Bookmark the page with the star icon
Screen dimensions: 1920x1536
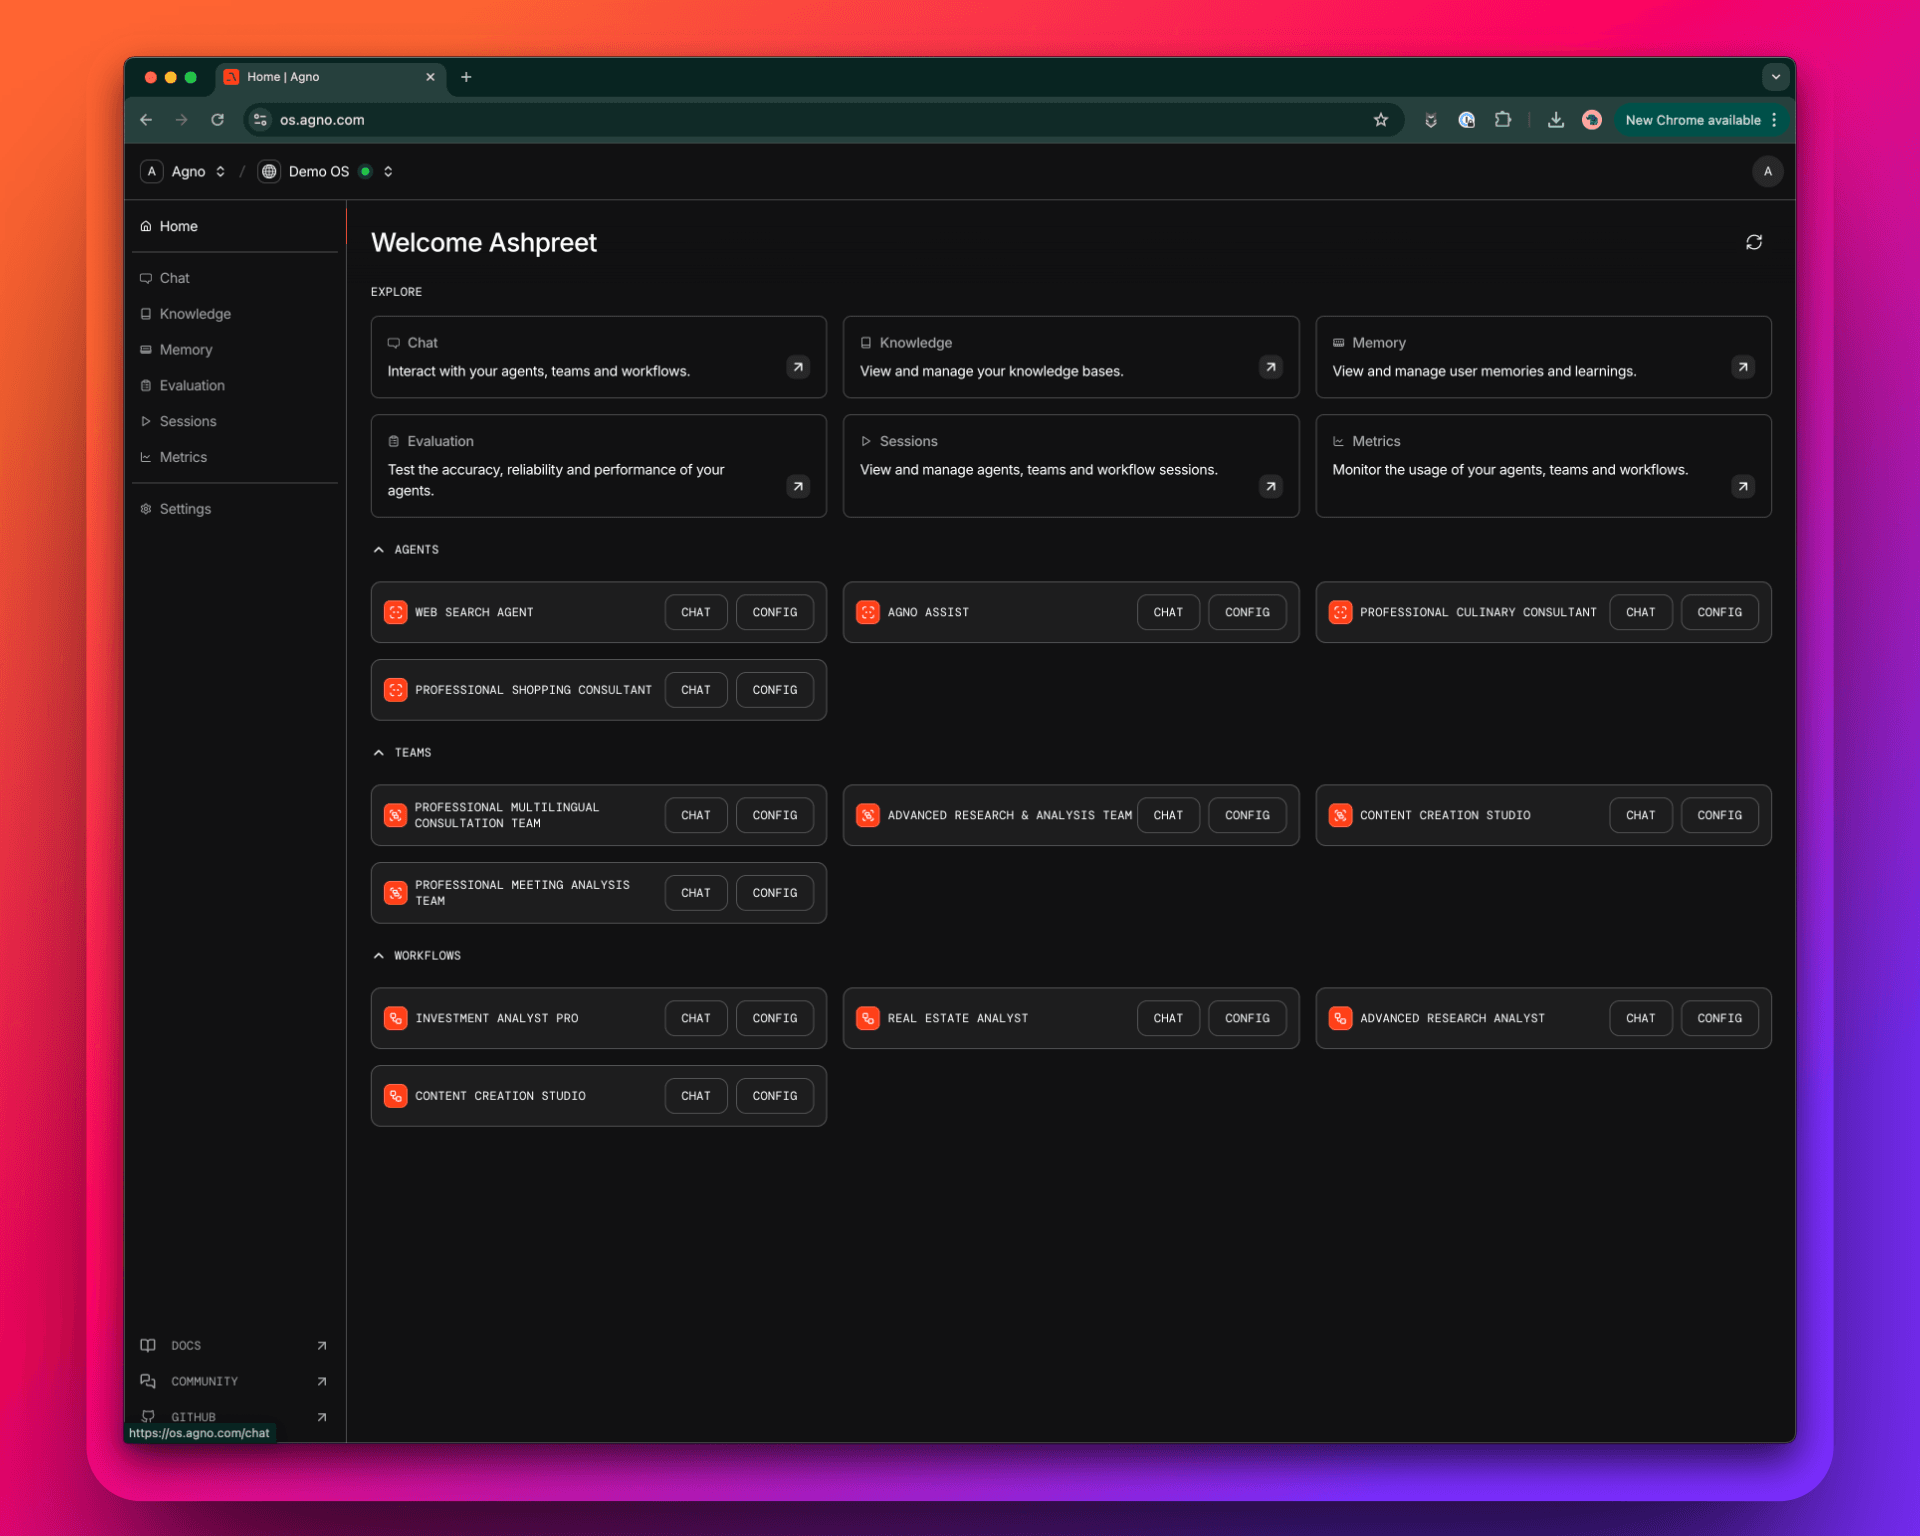click(1380, 120)
